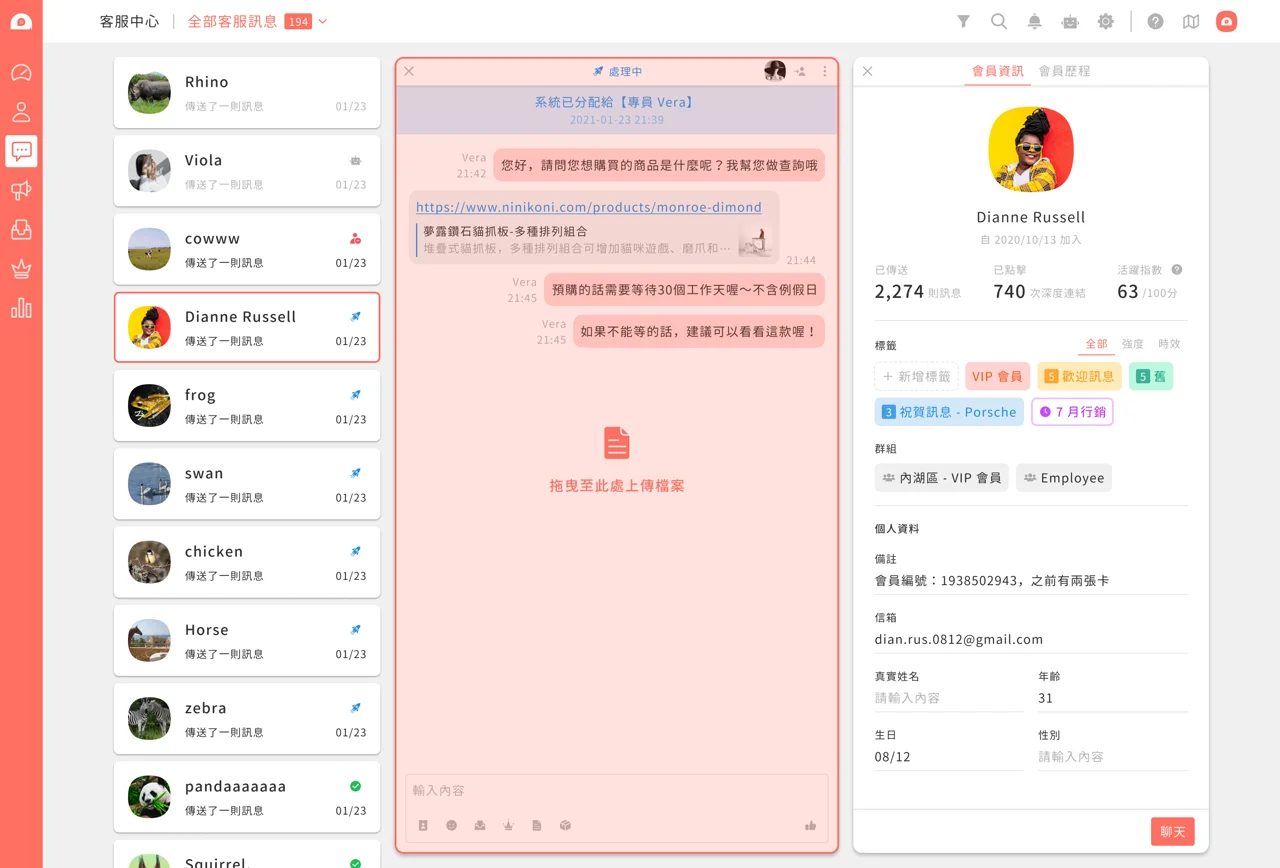Open the megaphone broadcast icon in sidebar
This screenshot has height=868, width=1280.
pos(21,190)
